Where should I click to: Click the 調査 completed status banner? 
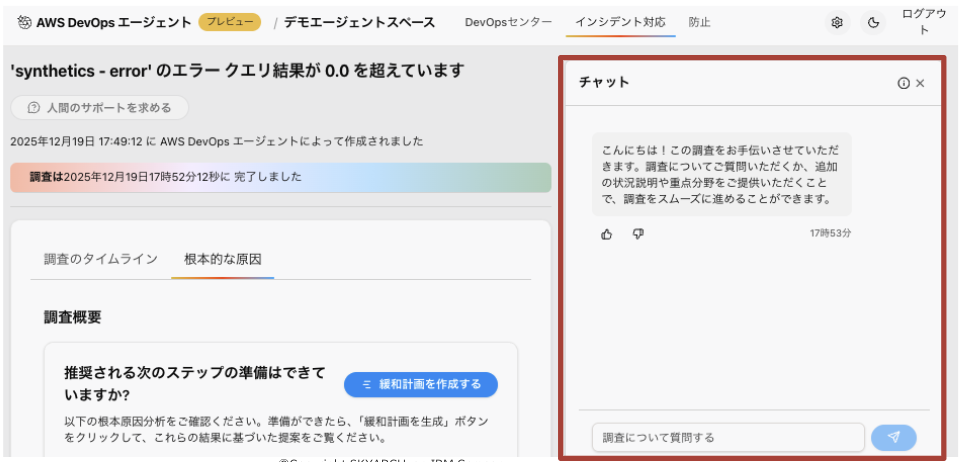click(280, 177)
